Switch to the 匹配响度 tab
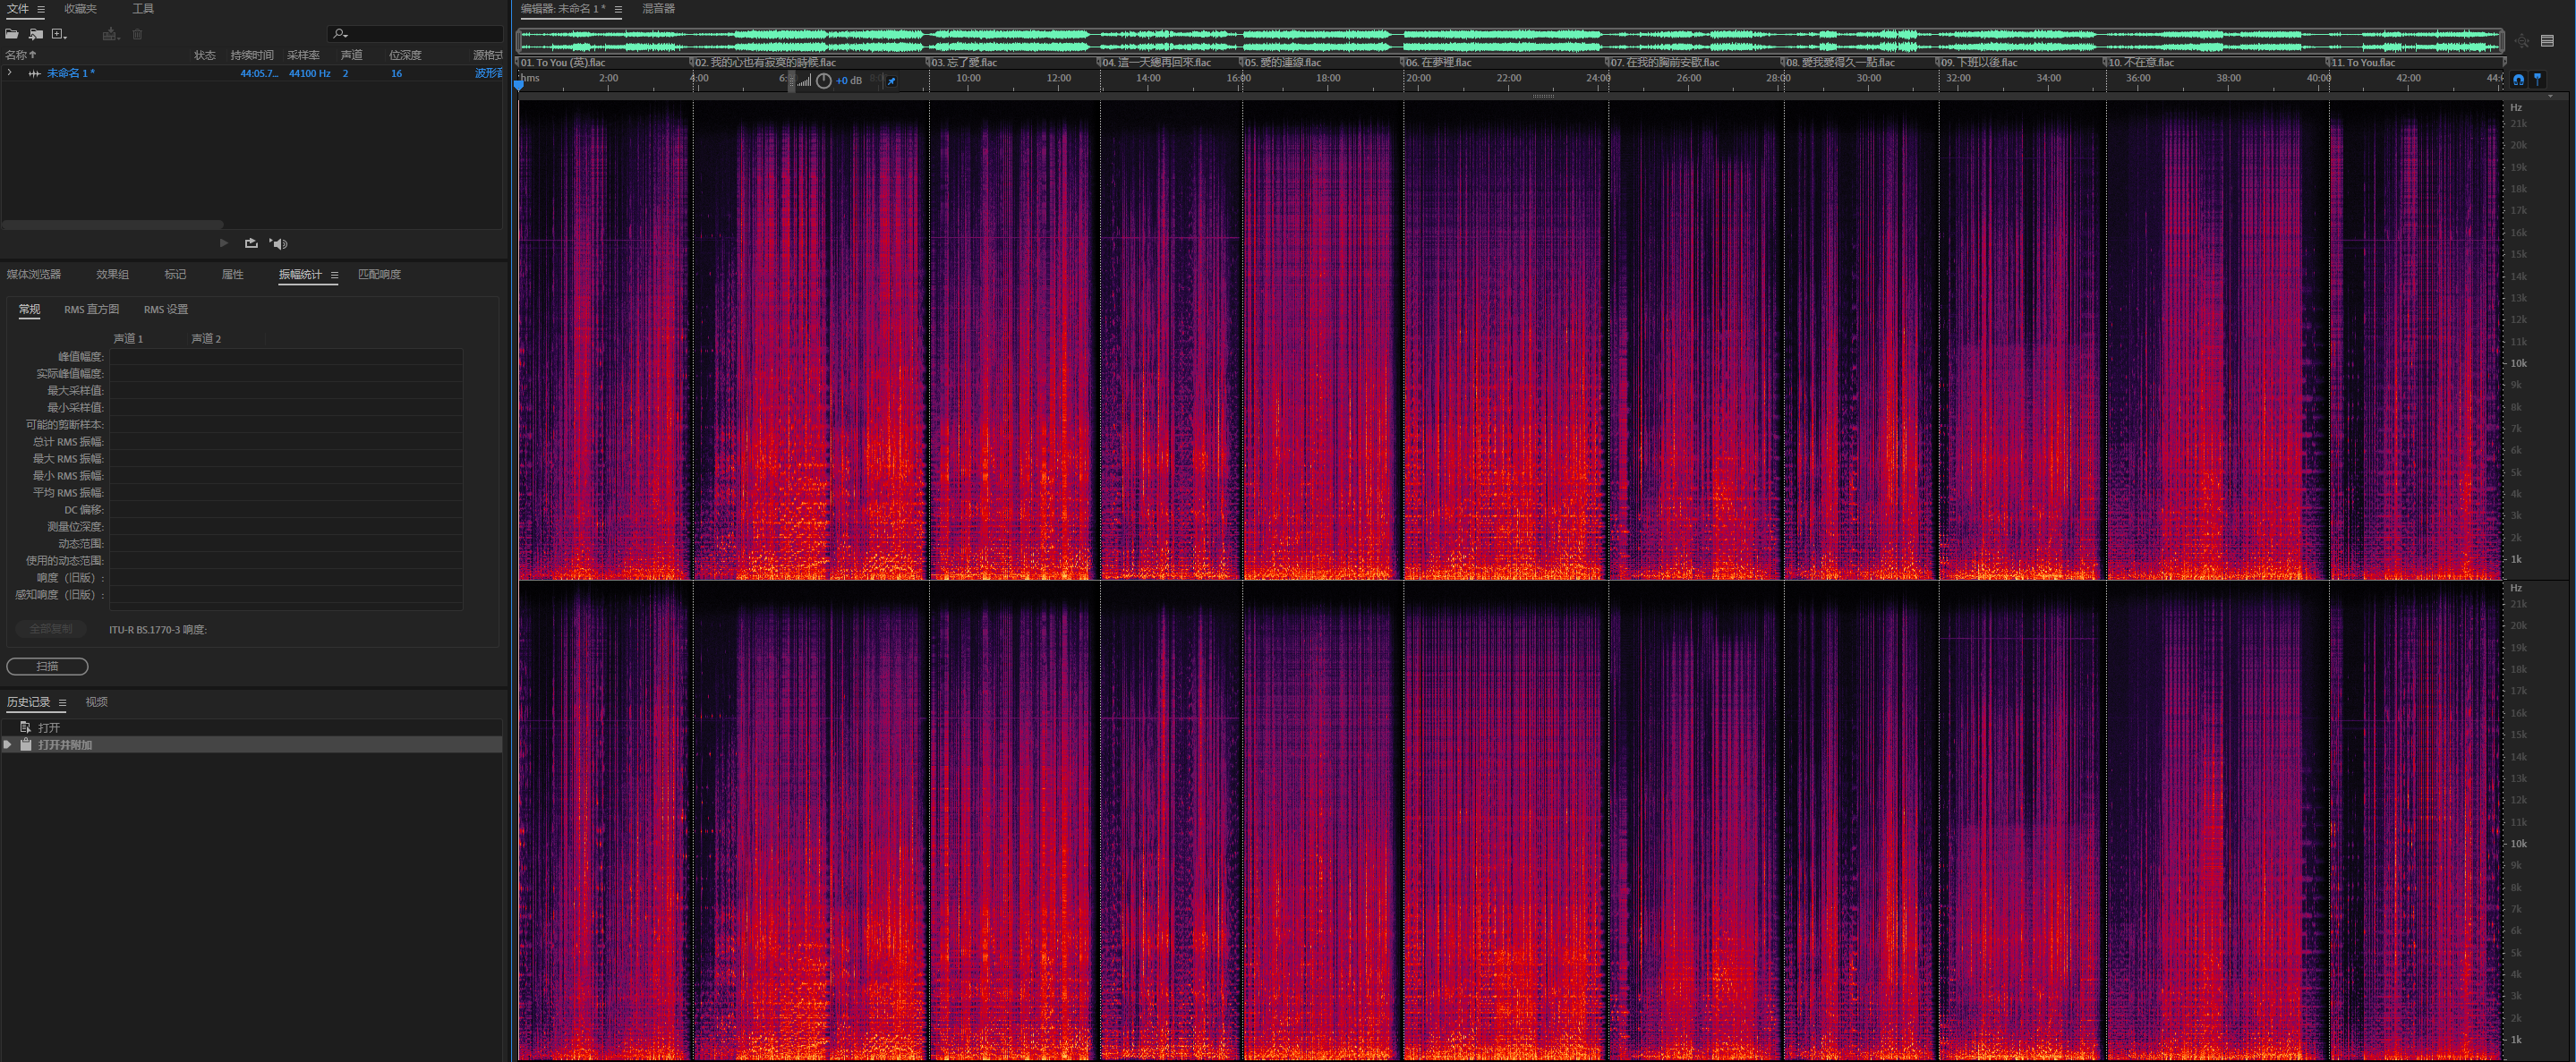 pos(379,275)
